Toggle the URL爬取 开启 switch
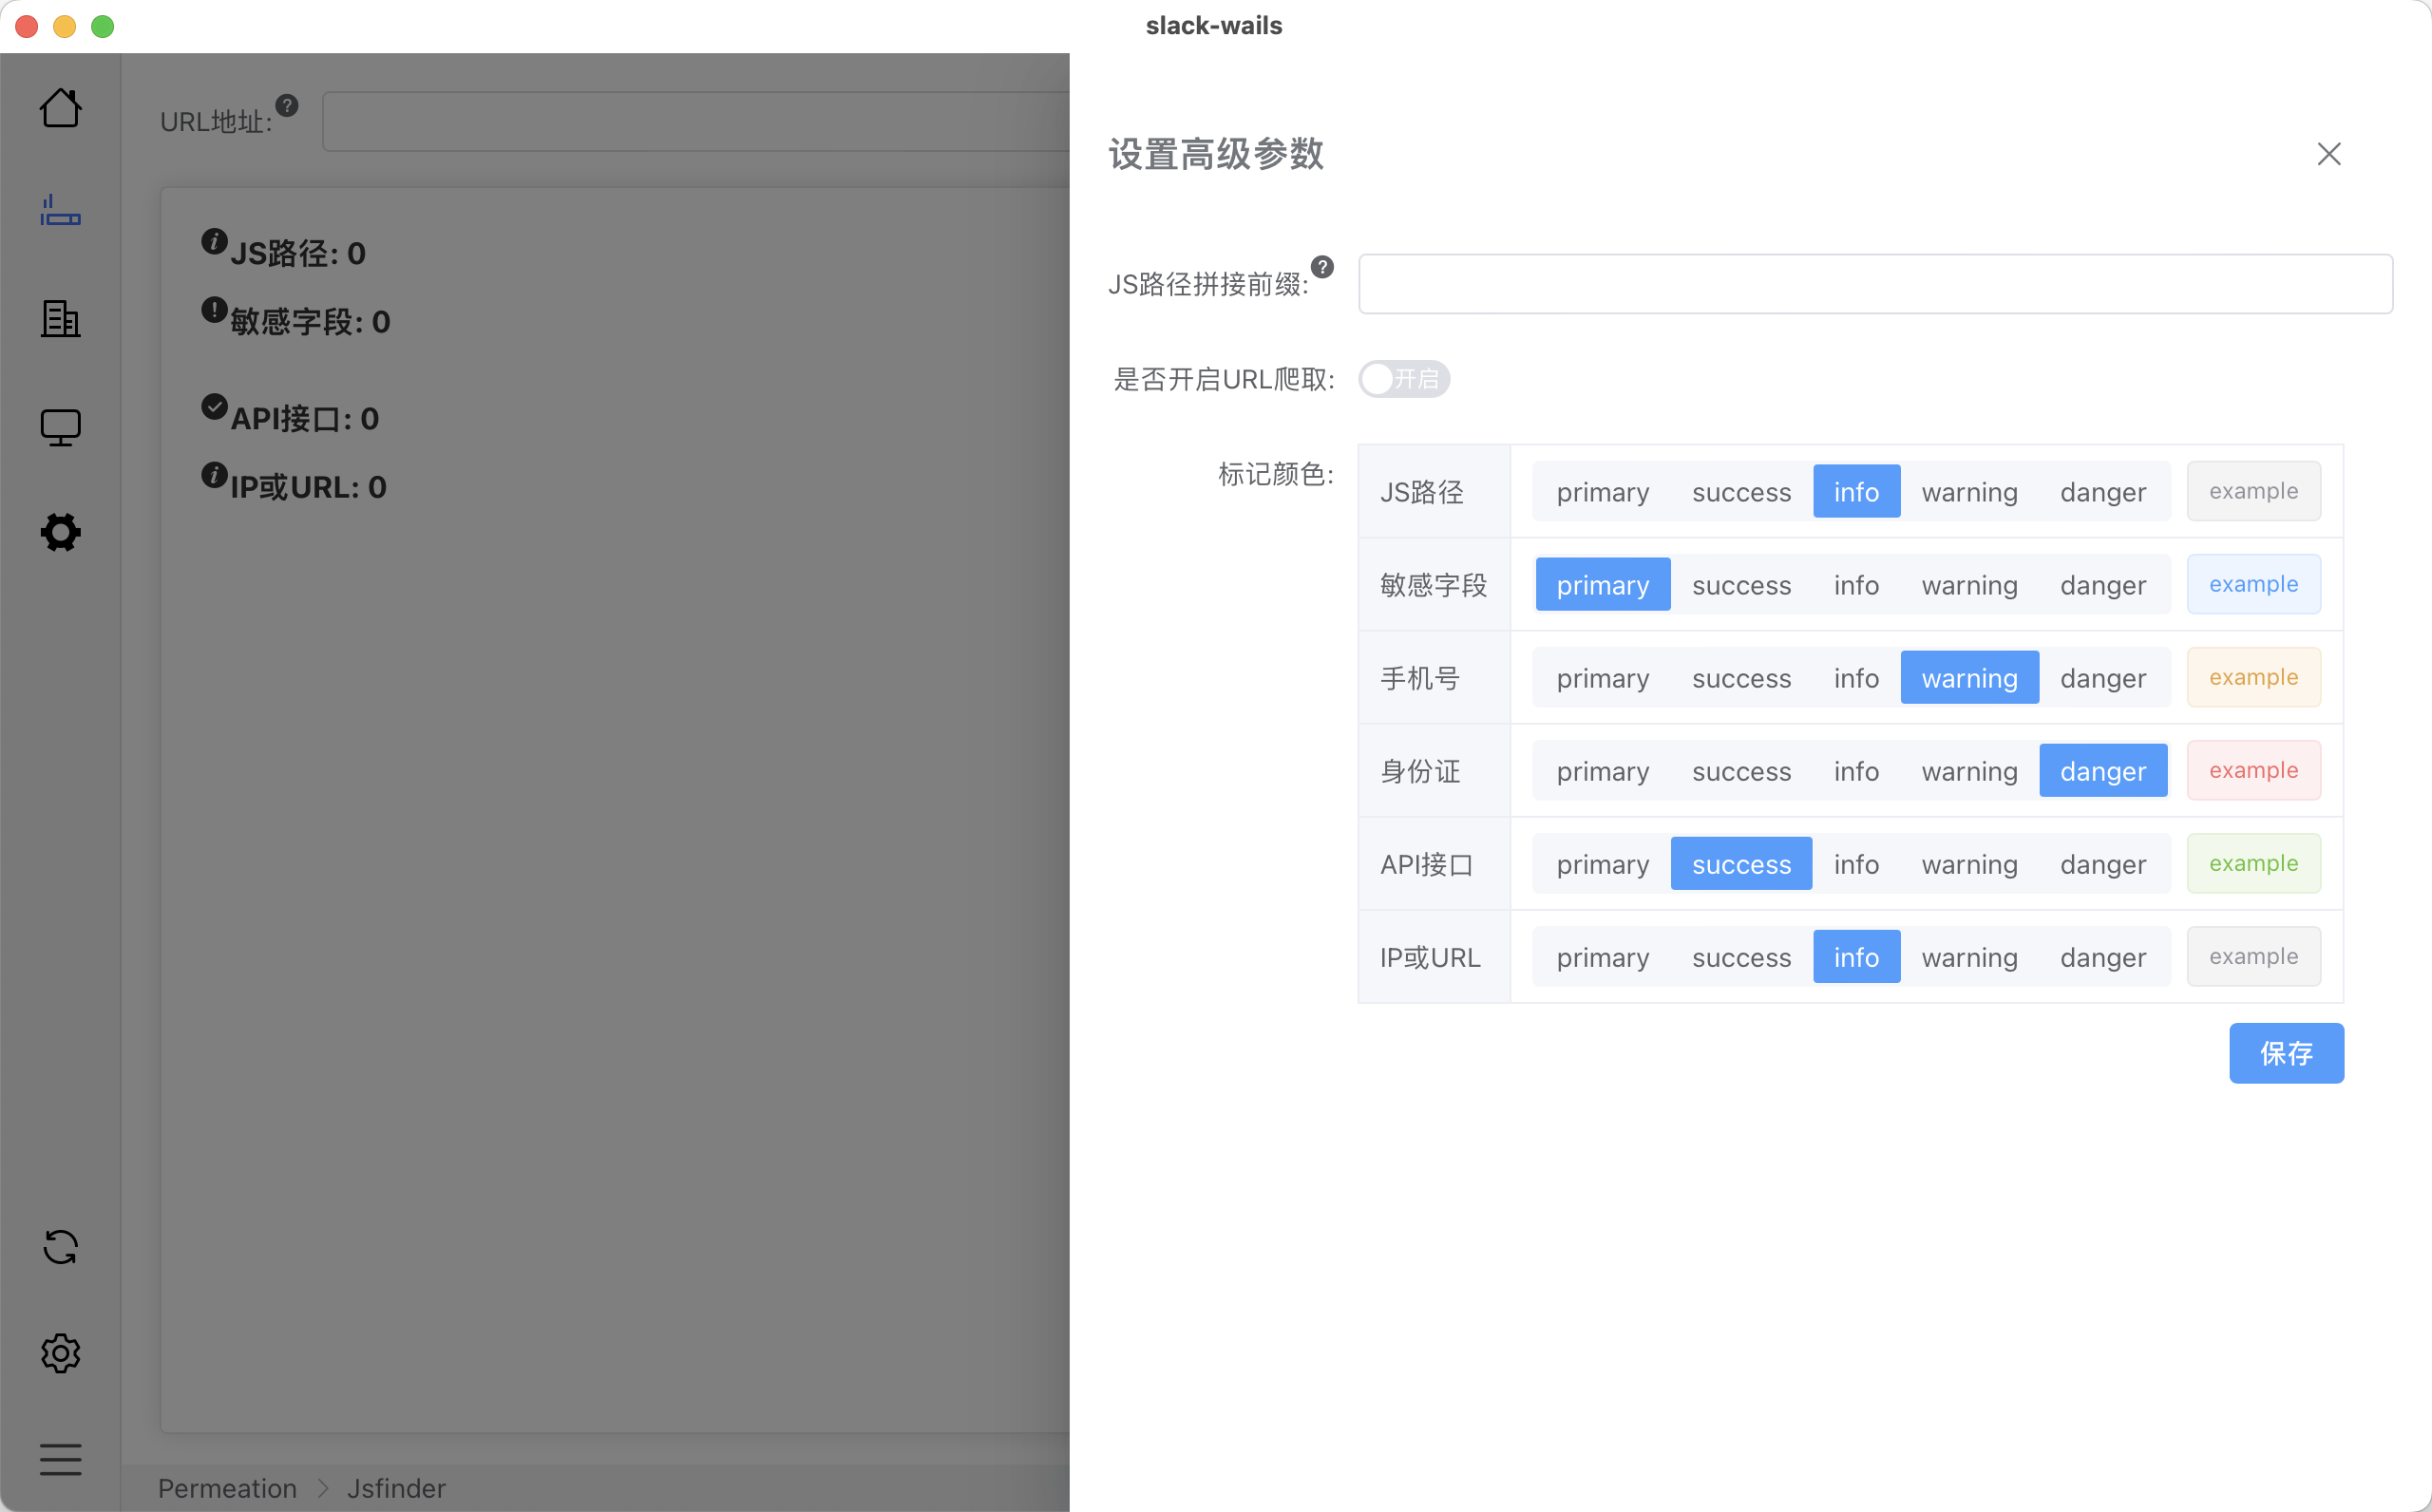The image size is (2432, 1512). [x=1403, y=379]
